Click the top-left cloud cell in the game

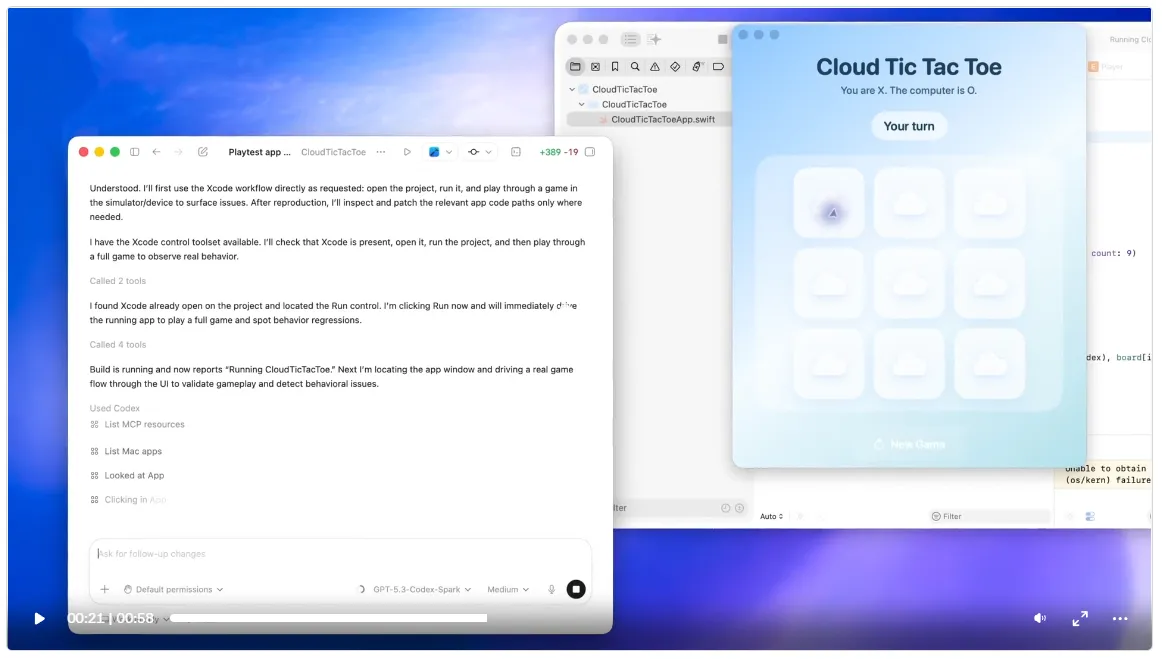[x=829, y=203]
